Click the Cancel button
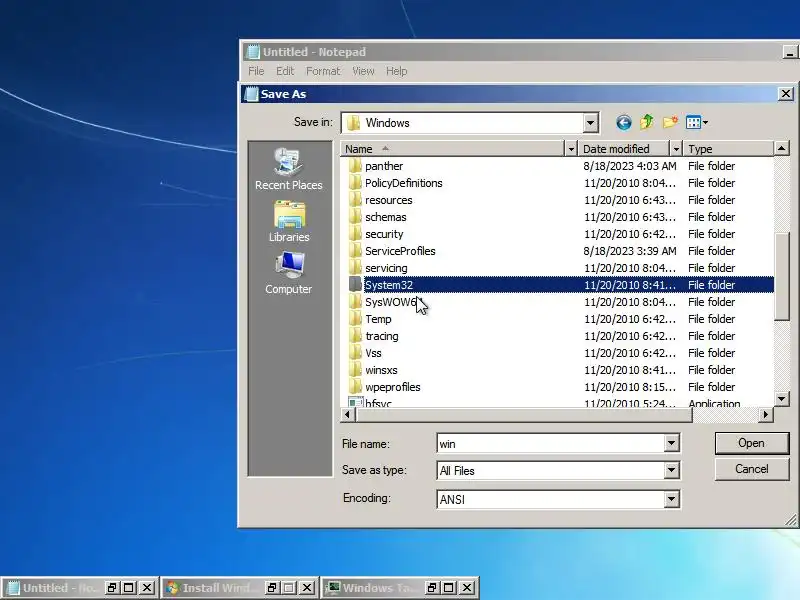 [x=751, y=469]
